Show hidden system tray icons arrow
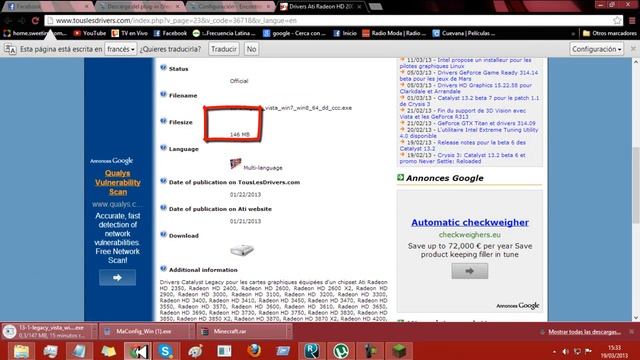Screen dimensions: 640x360 [554, 351]
